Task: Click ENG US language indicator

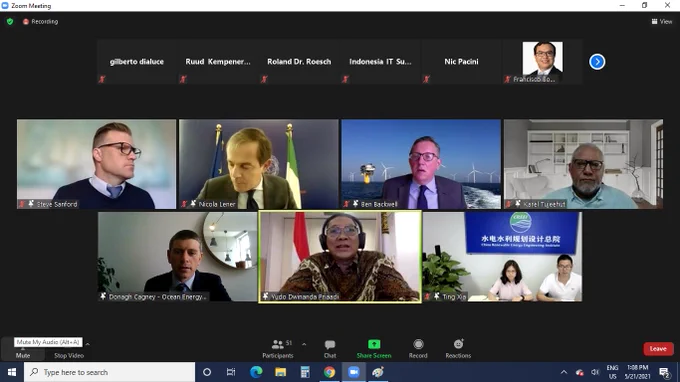Action: coord(612,372)
